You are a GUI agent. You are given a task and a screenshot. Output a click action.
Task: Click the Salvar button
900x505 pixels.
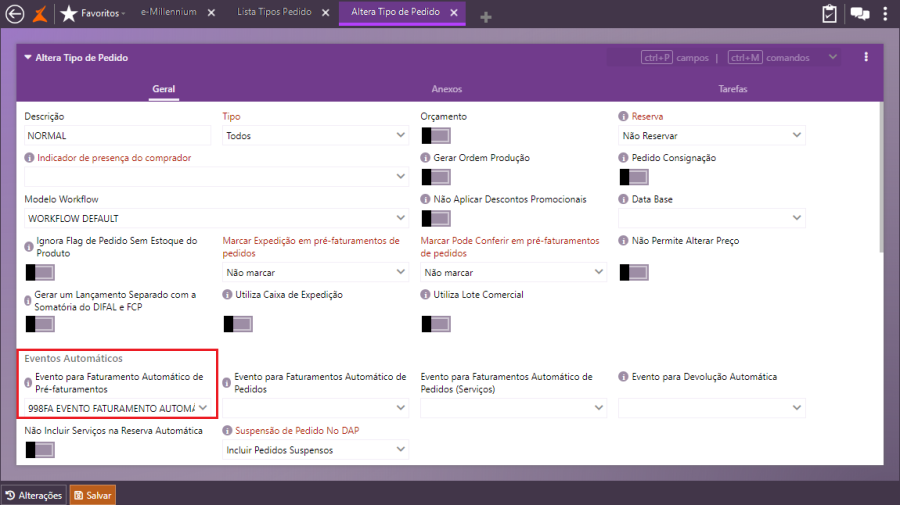92,495
